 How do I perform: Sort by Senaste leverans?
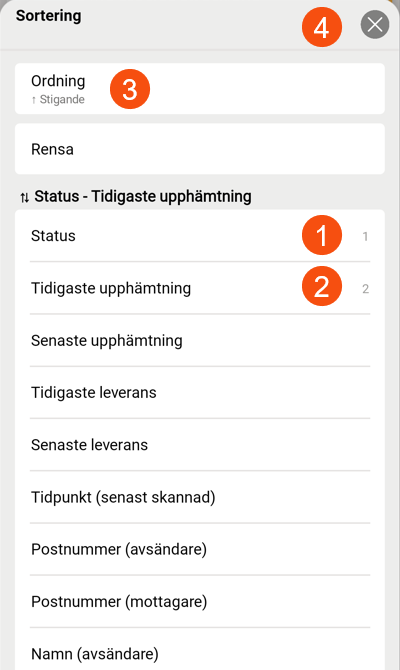click(200, 445)
